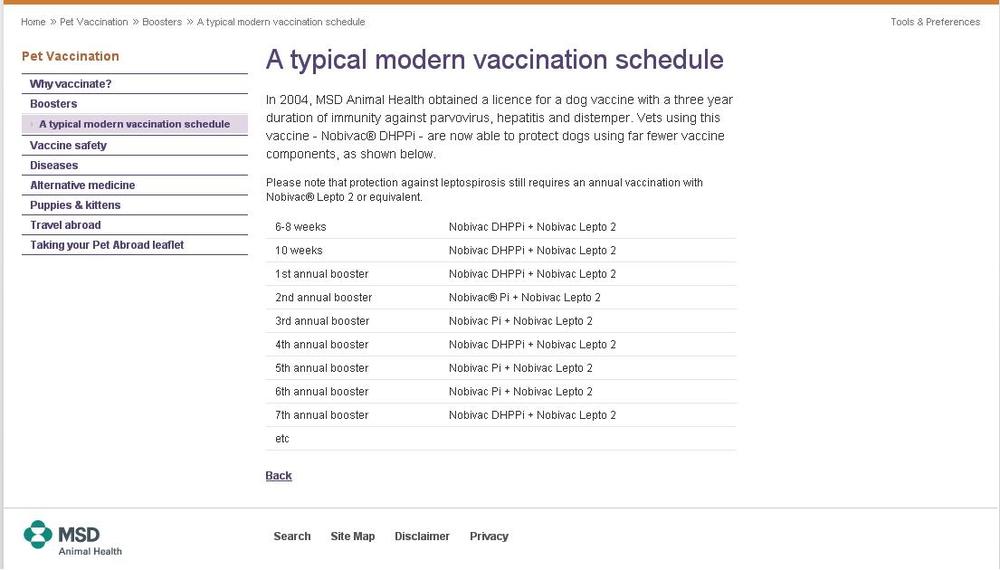The width and height of the screenshot is (1000, 570).
Task: Select the highlighted typical modern vaccination schedule sidebar item
Action: [x=134, y=124]
